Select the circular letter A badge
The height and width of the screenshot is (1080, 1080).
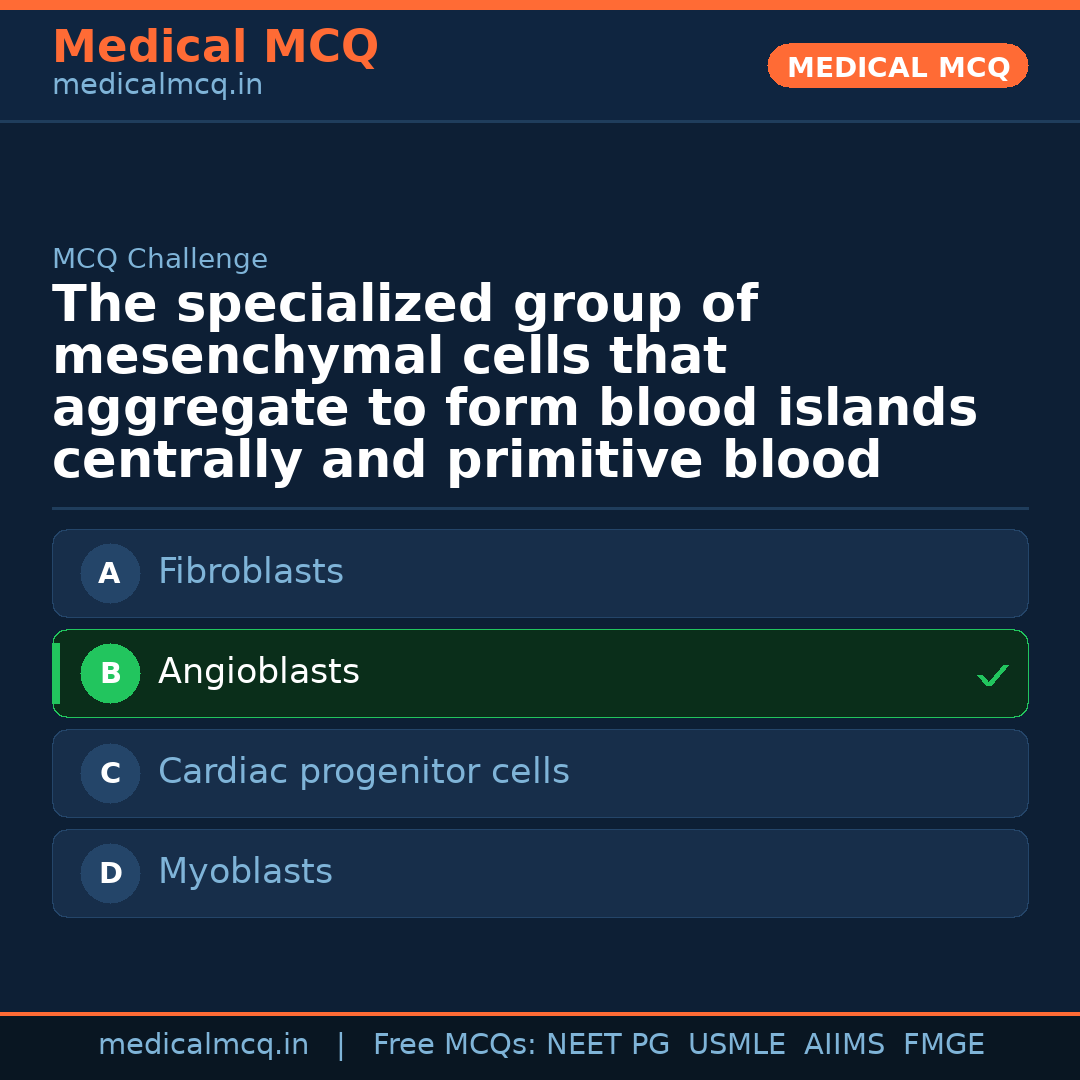click(x=110, y=573)
